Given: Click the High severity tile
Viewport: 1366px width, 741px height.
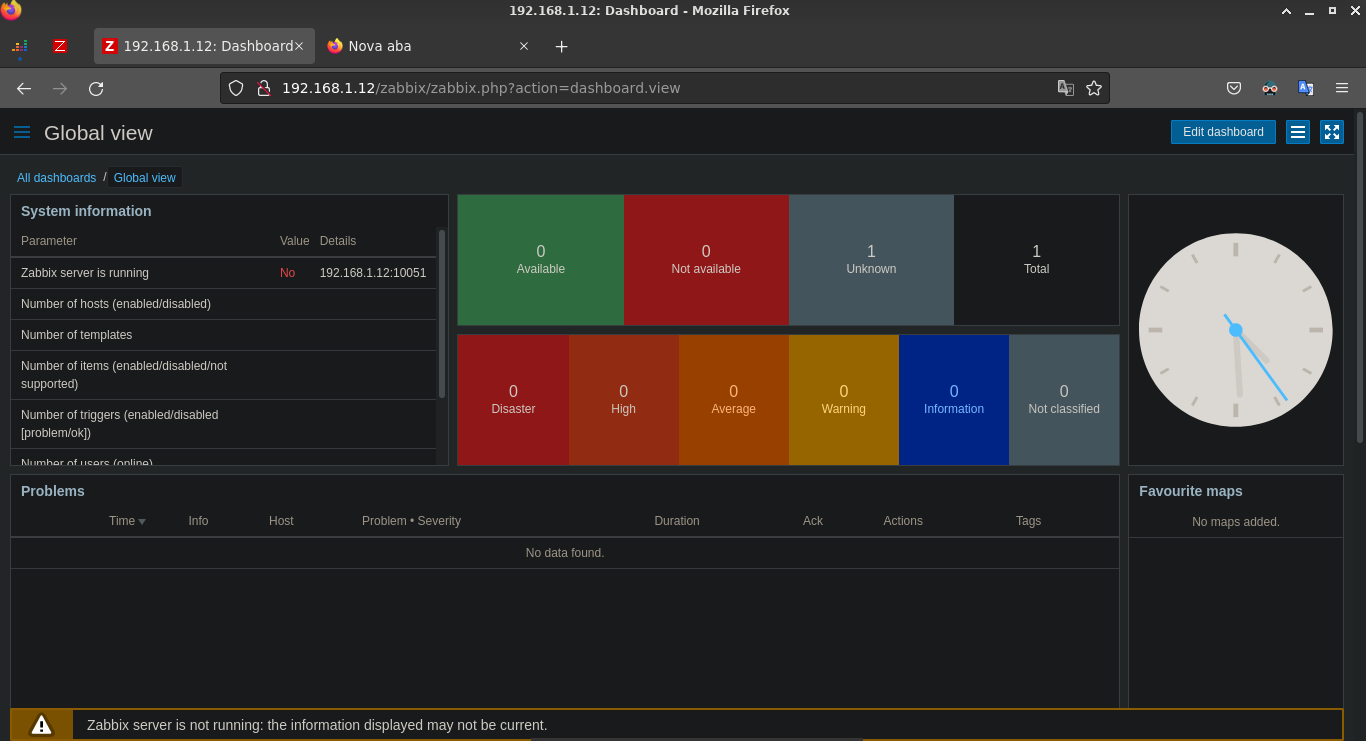Looking at the screenshot, I should click(624, 400).
